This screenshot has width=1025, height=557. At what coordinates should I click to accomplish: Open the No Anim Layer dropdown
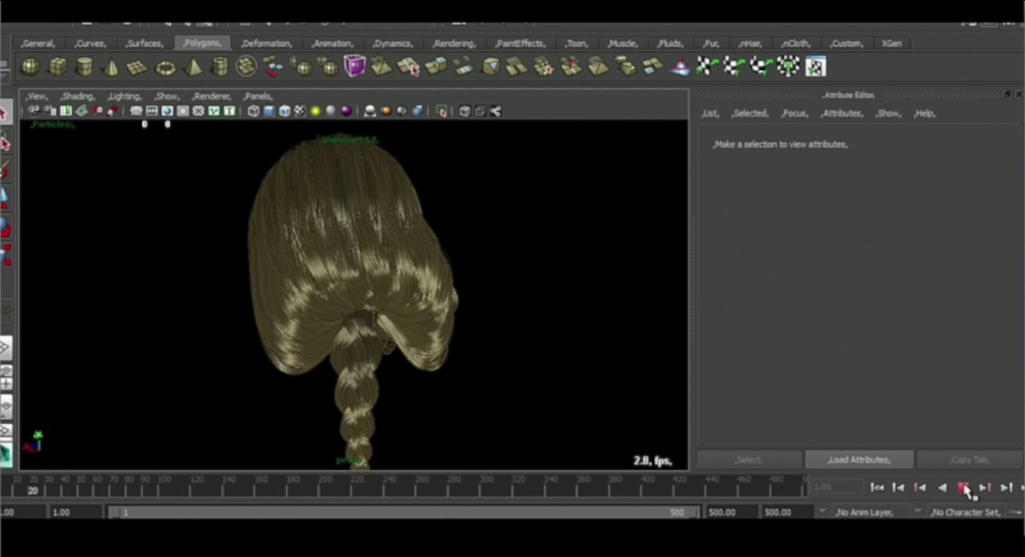tap(866, 512)
